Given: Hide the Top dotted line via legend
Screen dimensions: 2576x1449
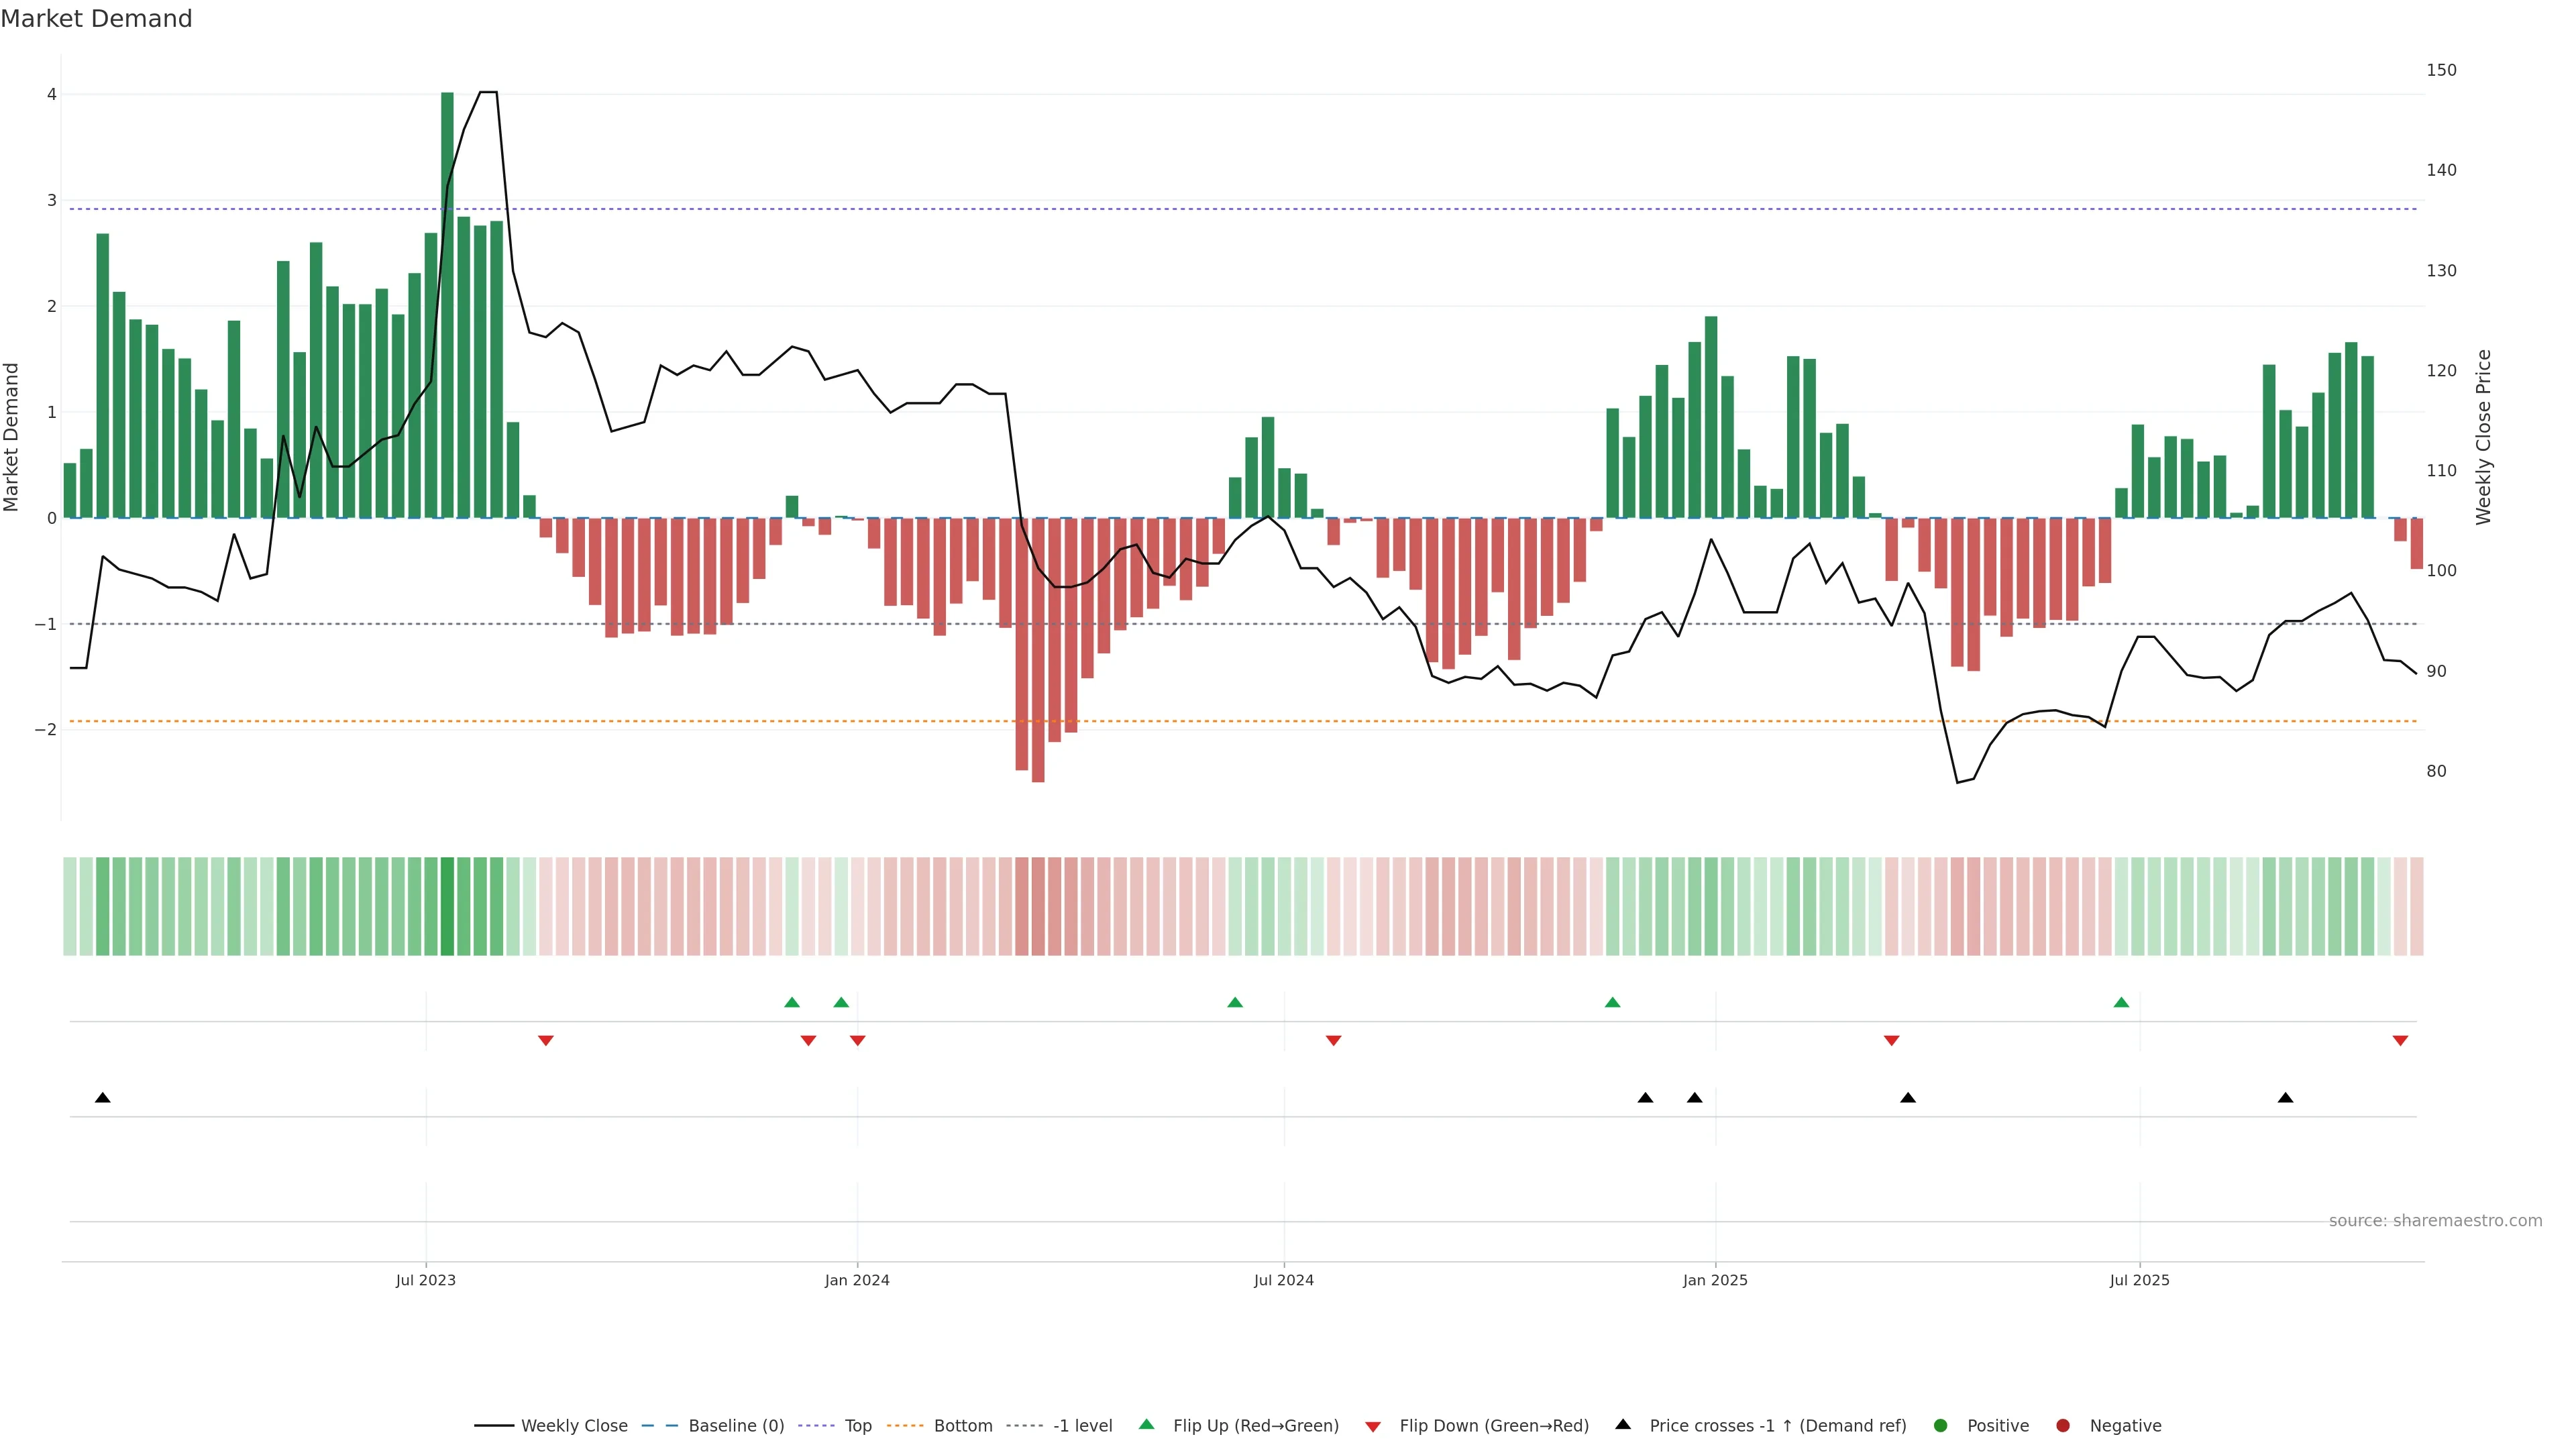Looking at the screenshot, I should point(857,1425).
